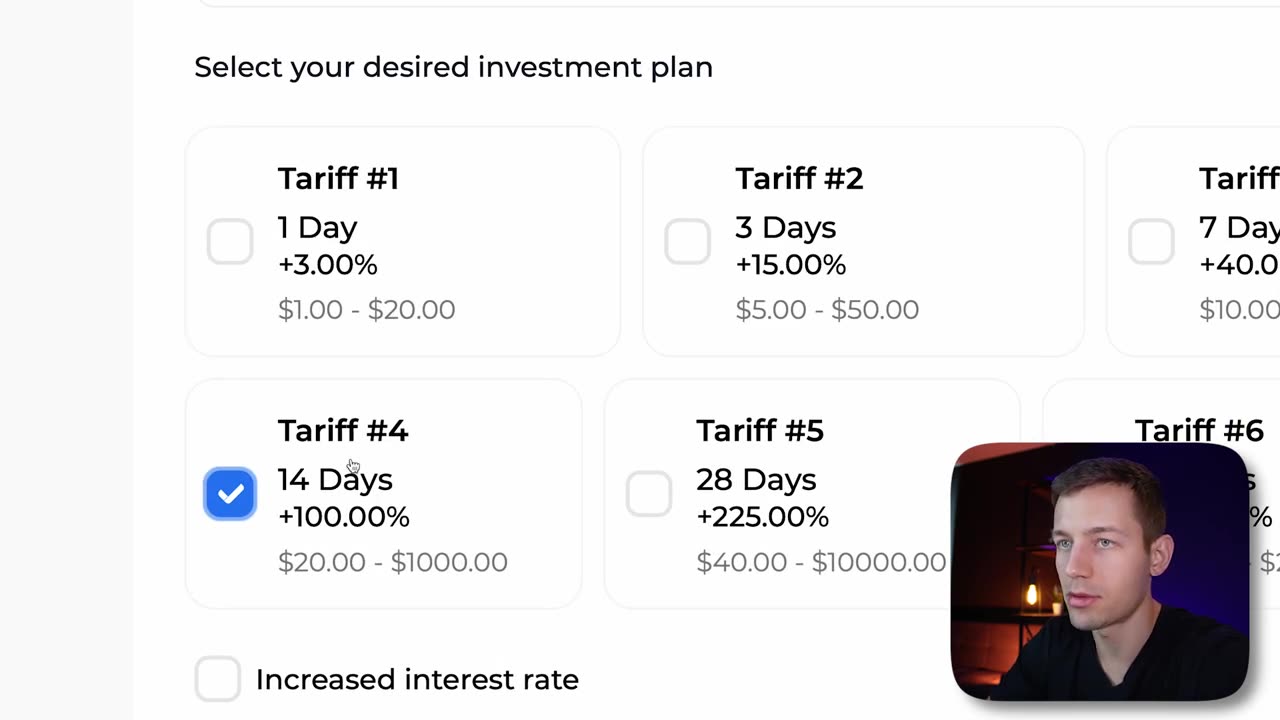Click the $20.00 - $1000.00 range text

pyautogui.click(x=393, y=562)
